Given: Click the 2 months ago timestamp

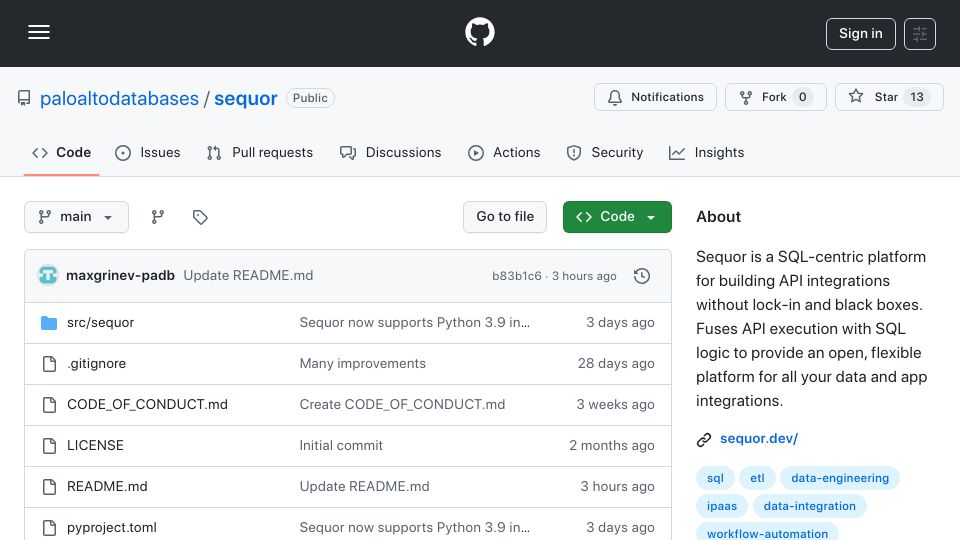Looking at the screenshot, I should pyautogui.click(x=612, y=446).
